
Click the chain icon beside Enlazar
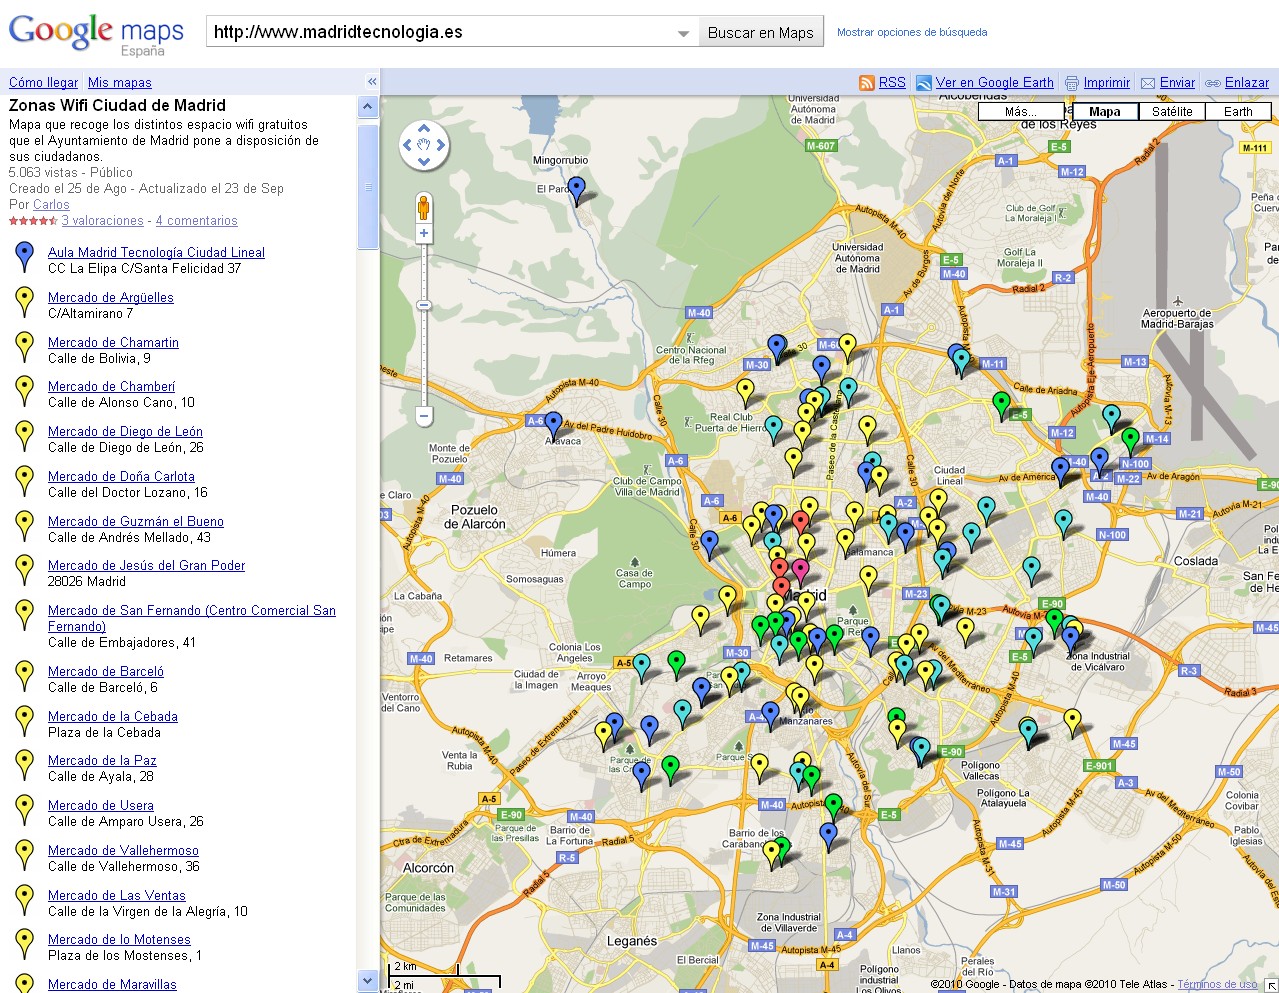[x=1213, y=83]
